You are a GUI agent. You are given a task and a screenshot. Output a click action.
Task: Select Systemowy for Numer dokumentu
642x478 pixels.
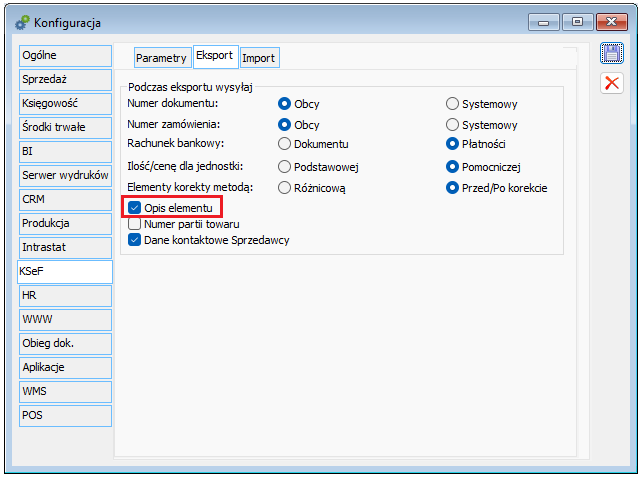(x=453, y=103)
